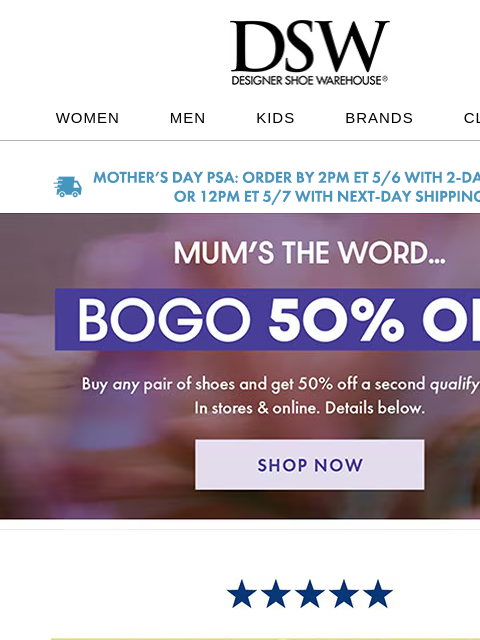
Task: Click the BOGO 50% off banner
Action: [x=267, y=319]
